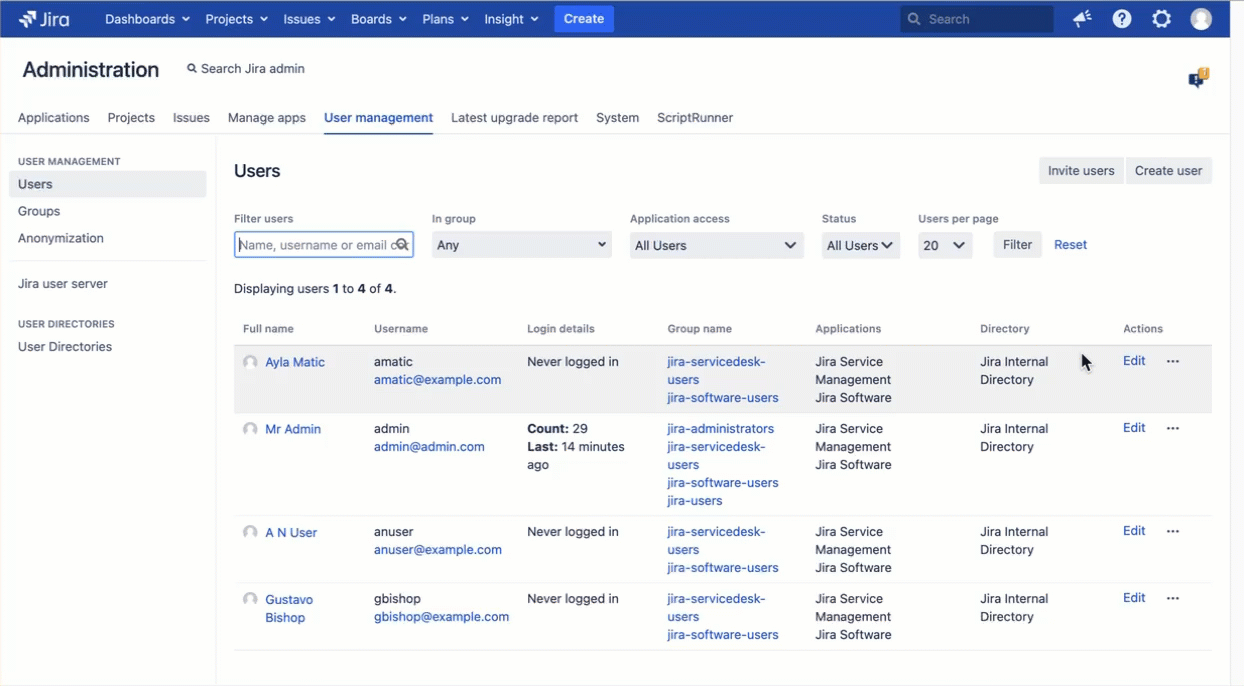Viewport: 1244px width, 686px height.
Task: Open the Status dropdown
Action: point(860,245)
